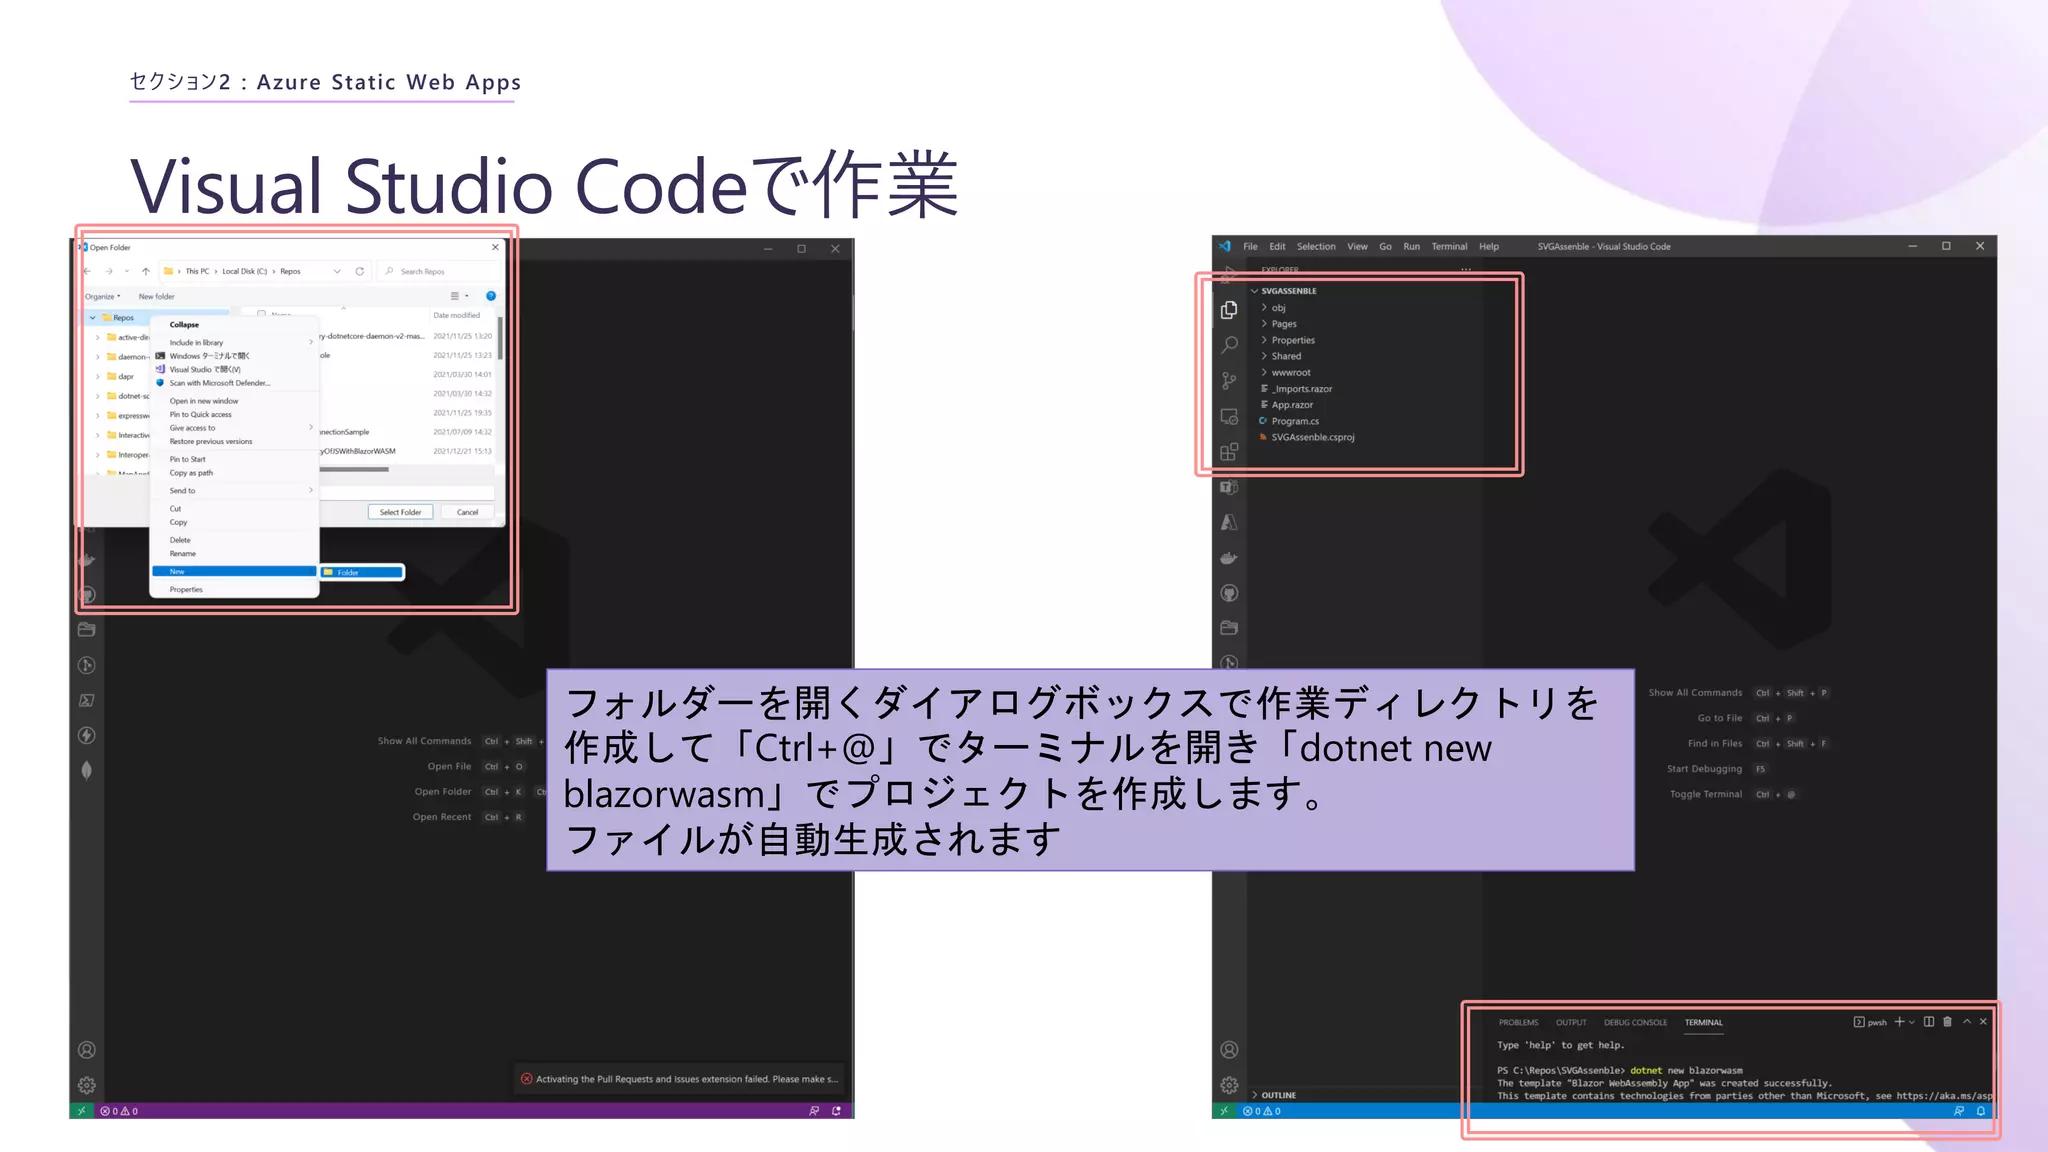
Task: Open the new-terminal launch profile dropdown arrow
Action: 1912,1022
